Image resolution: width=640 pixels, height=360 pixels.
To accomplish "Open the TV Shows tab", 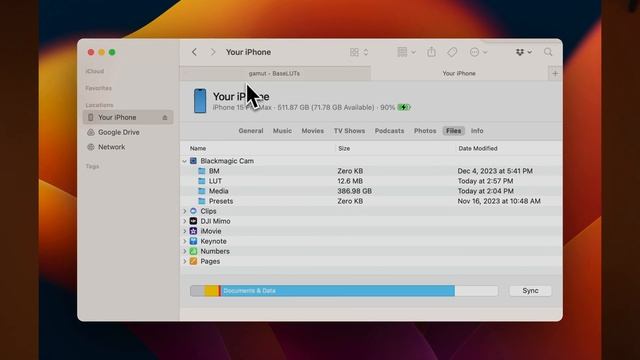I will (349, 131).
